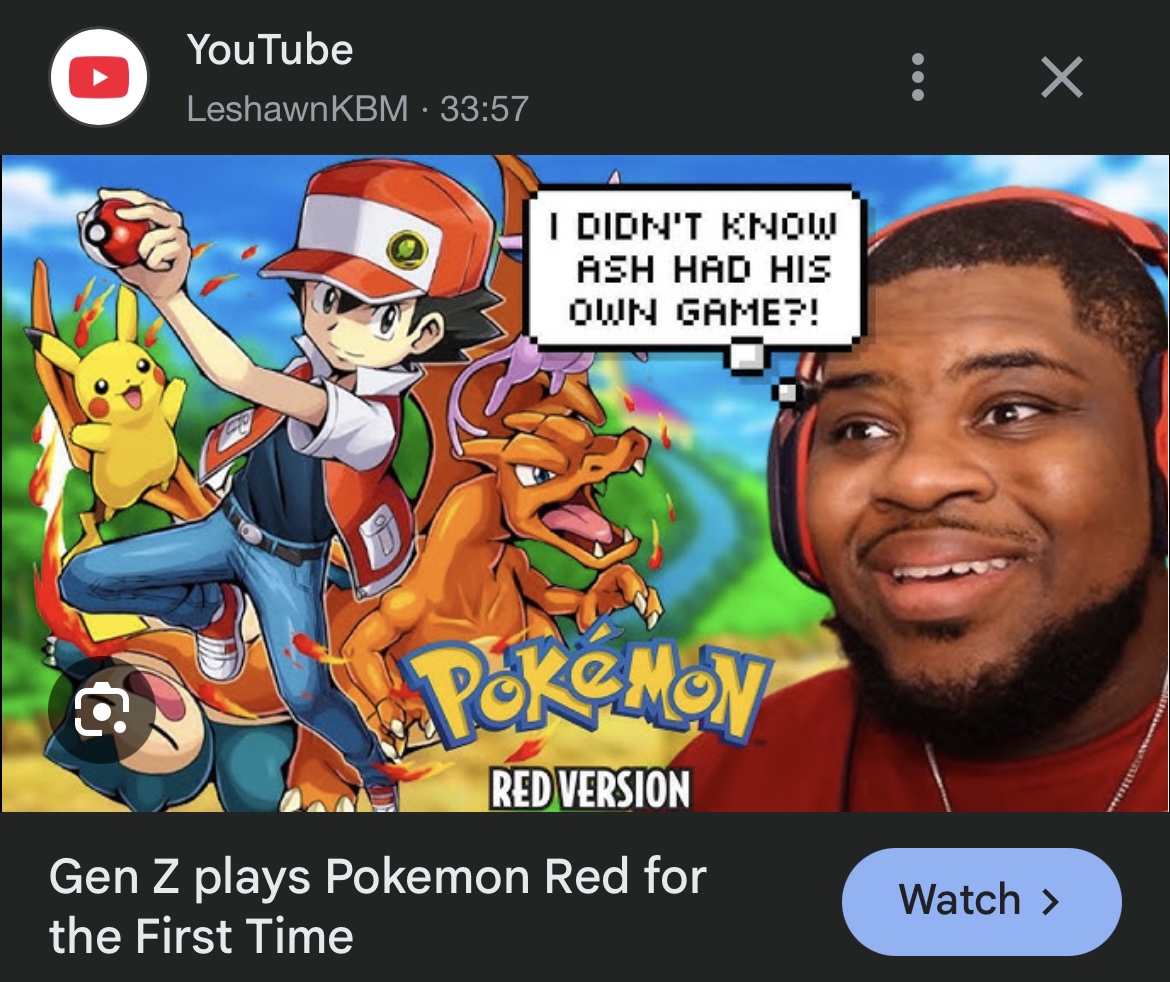This screenshot has height=982, width=1170.
Task: Close the video card with the X
Action: 1061,77
